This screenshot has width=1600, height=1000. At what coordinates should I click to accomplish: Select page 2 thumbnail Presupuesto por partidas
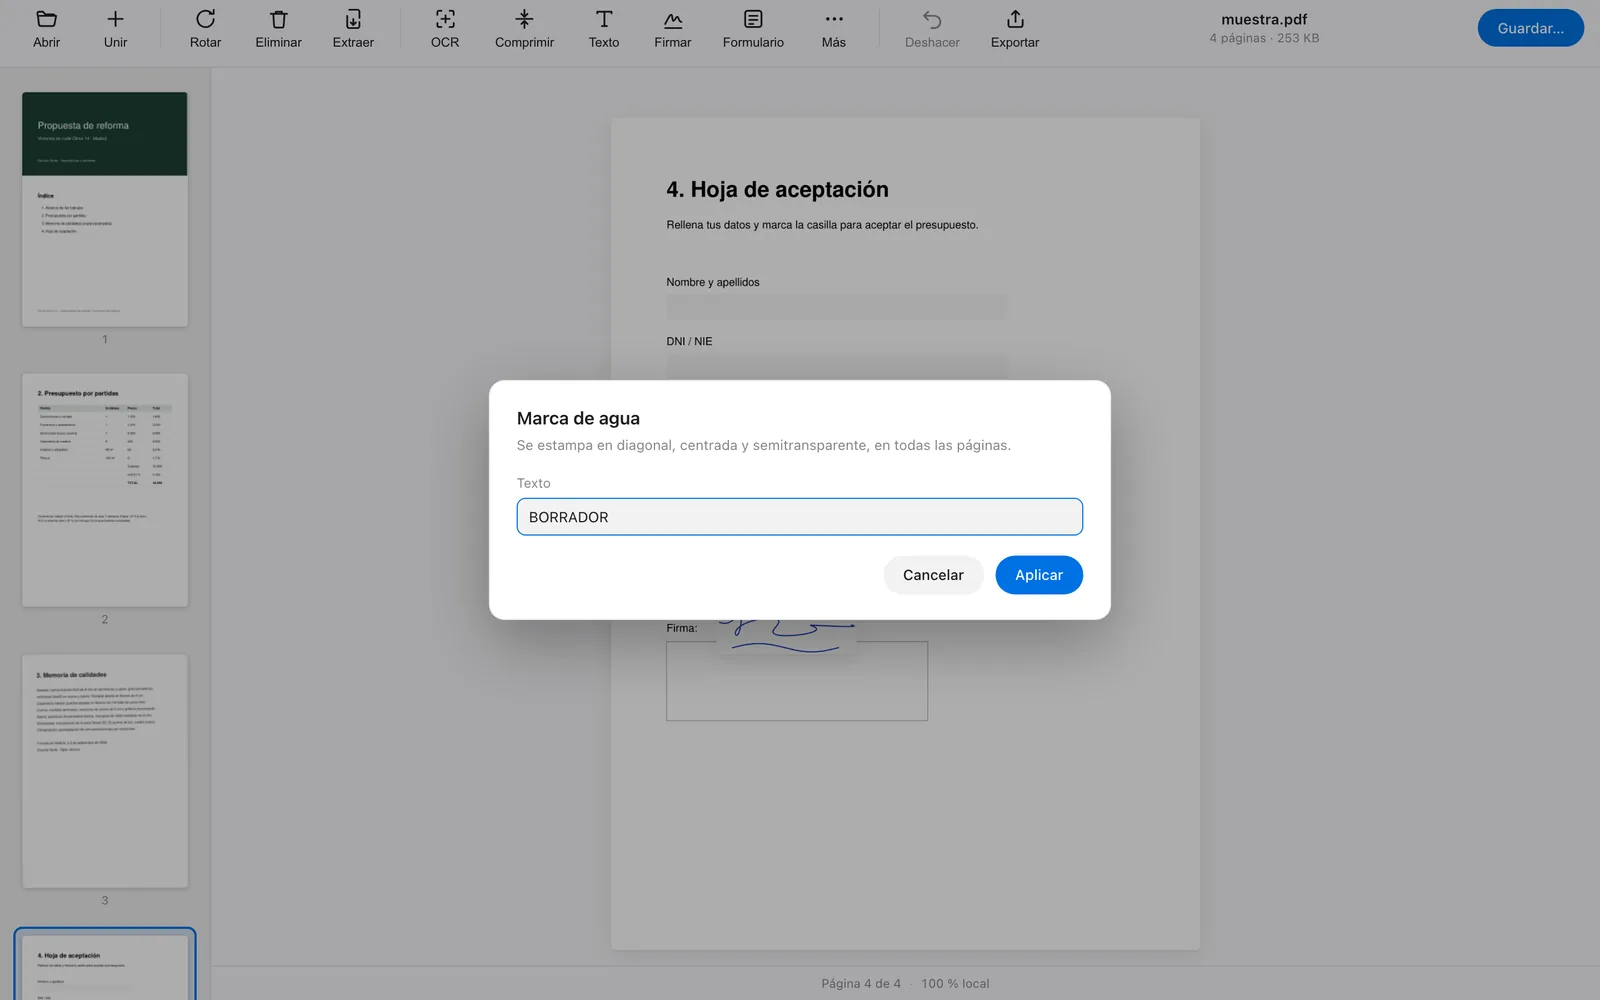tap(105, 490)
